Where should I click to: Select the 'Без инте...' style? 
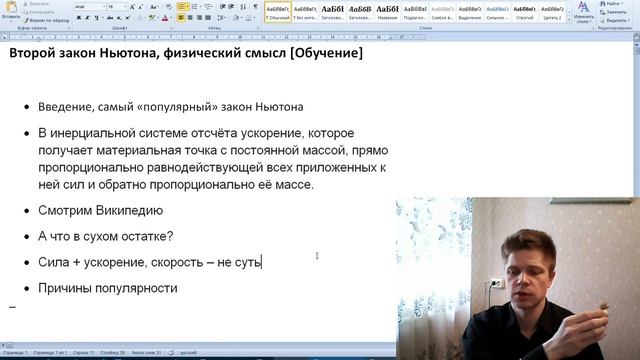click(305, 12)
